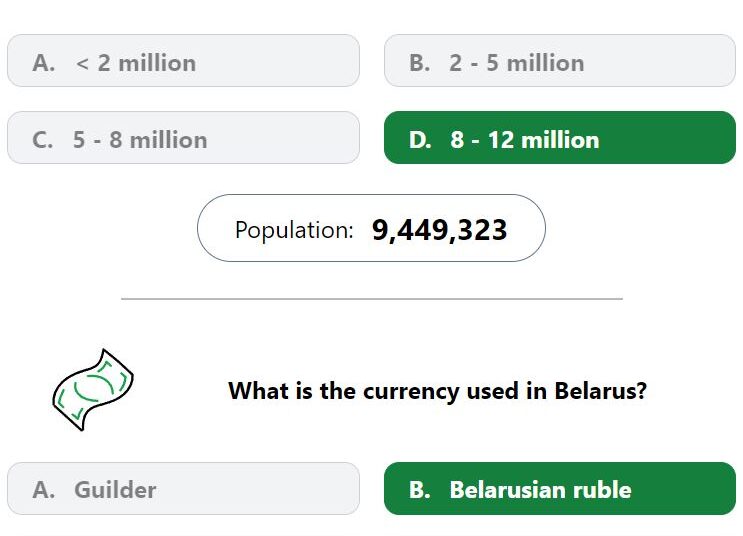This screenshot has width=743, height=536.
Task: Choose the 2 - 5 million option
Action: coord(560,61)
